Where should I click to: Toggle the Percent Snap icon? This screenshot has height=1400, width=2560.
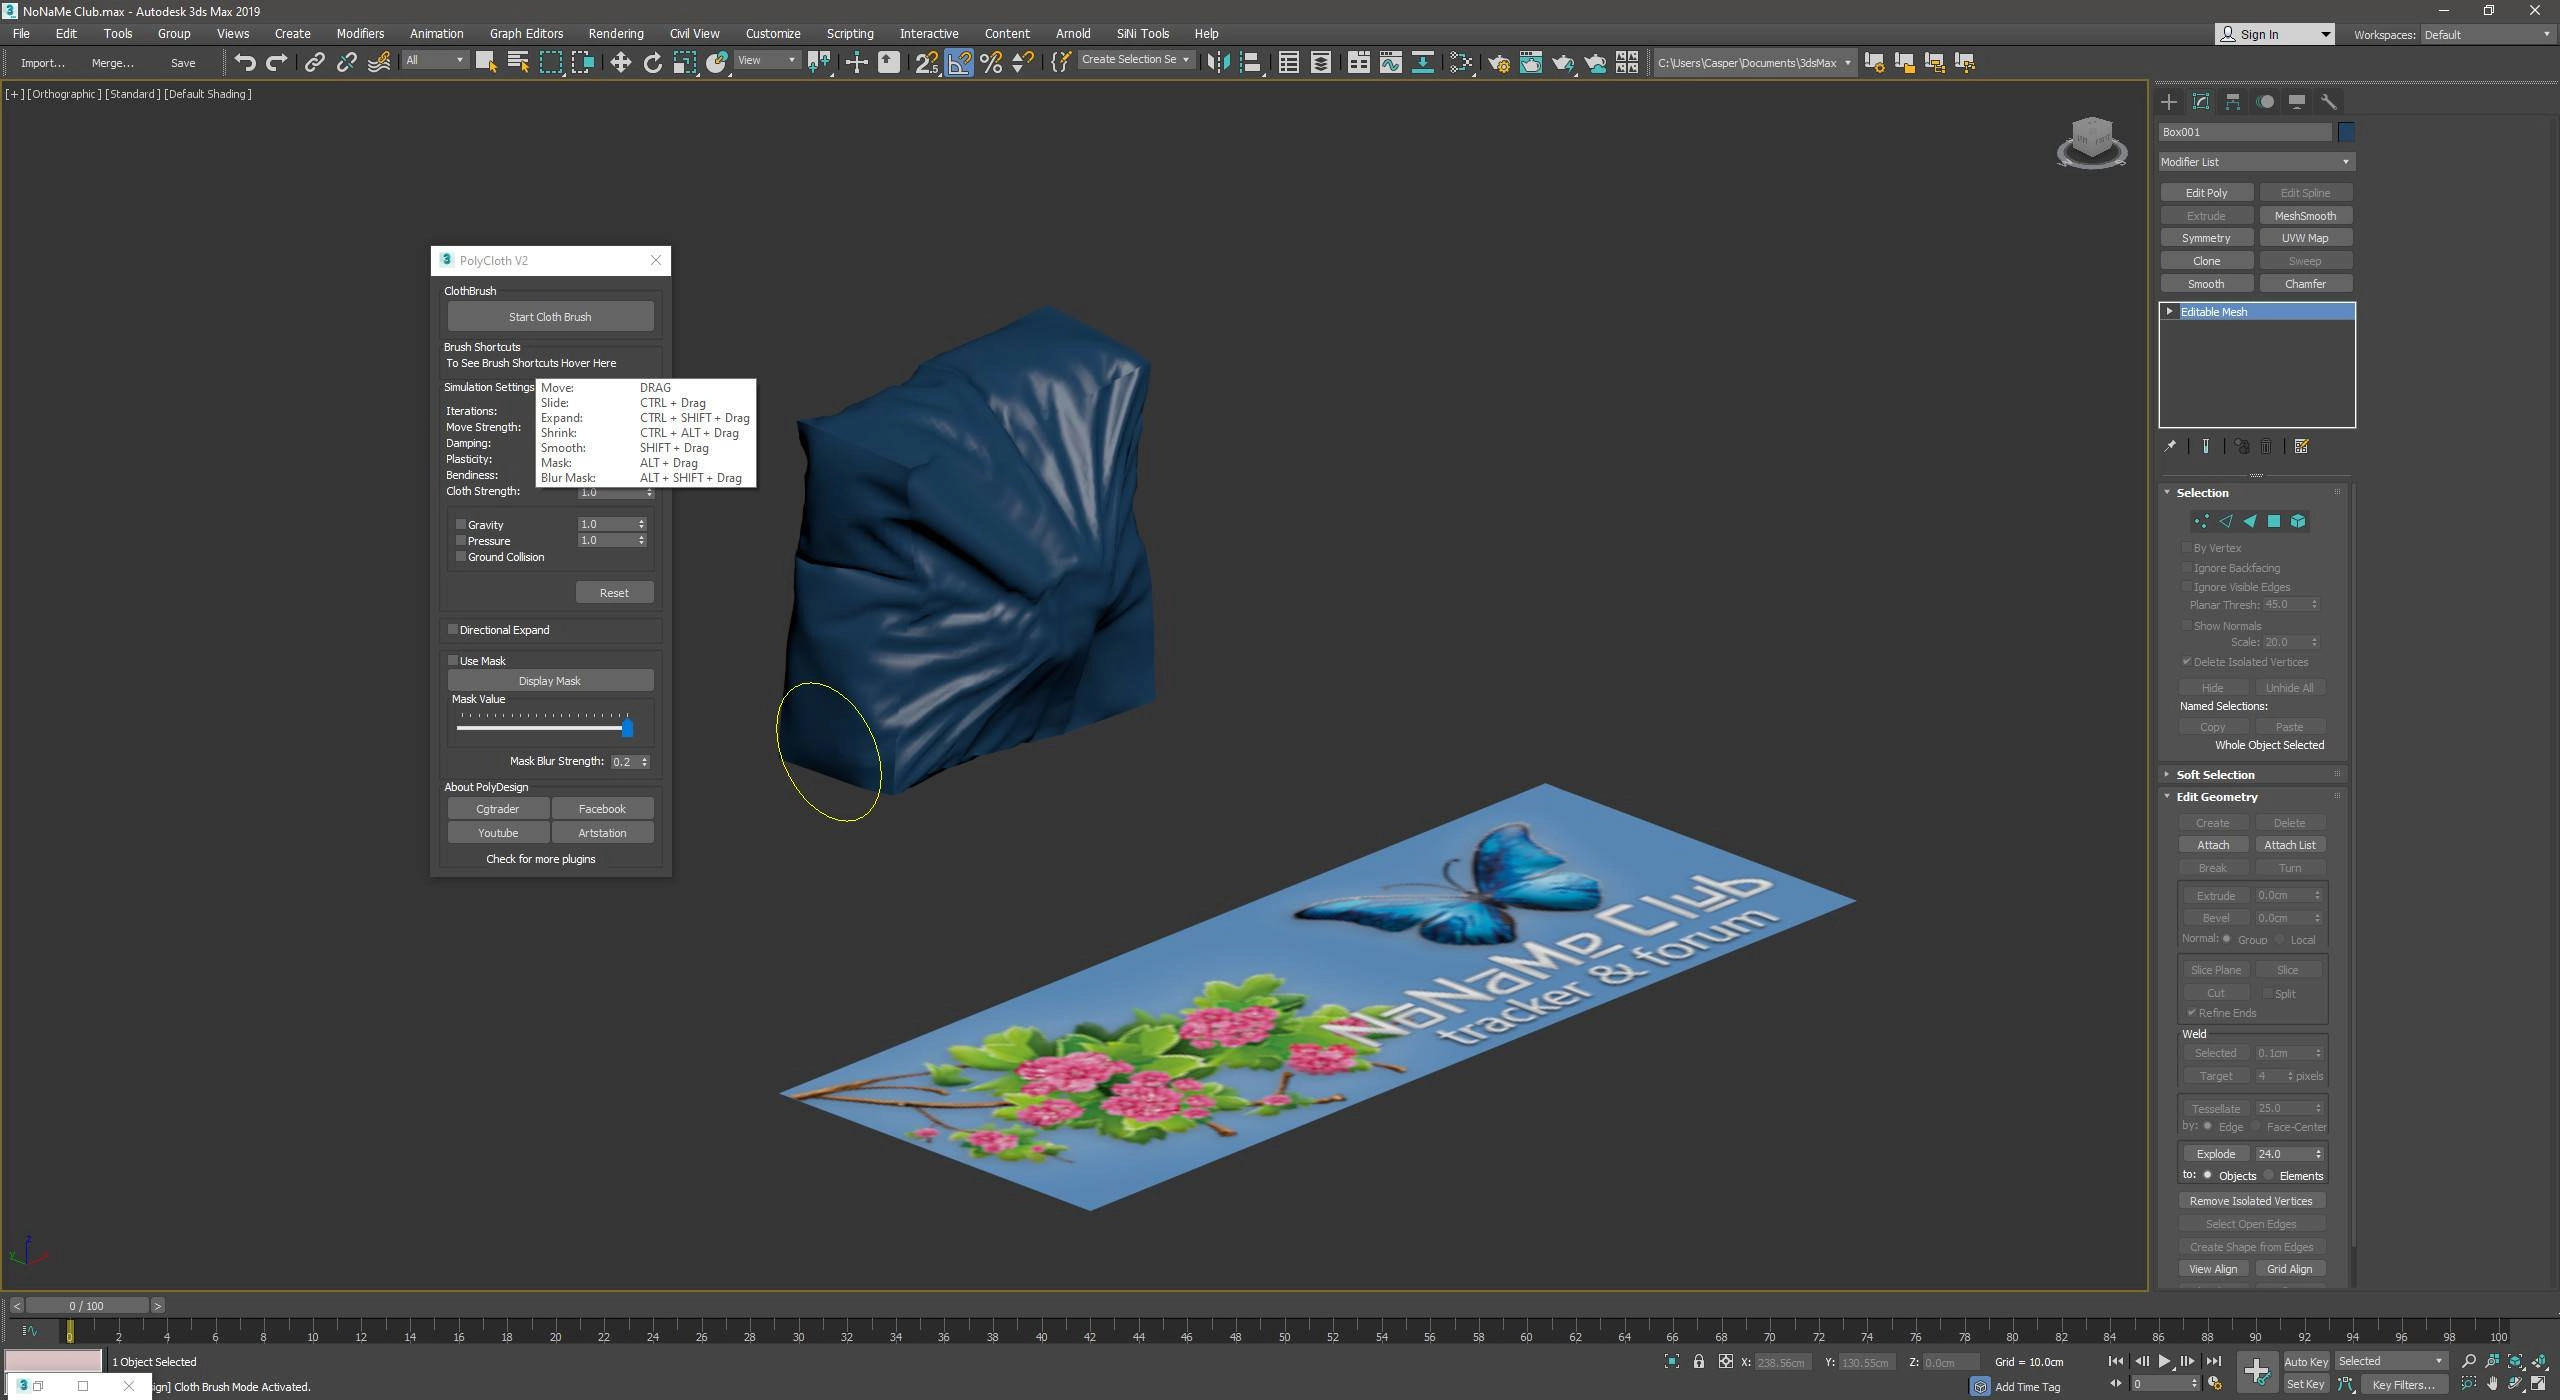(x=991, y=62)
